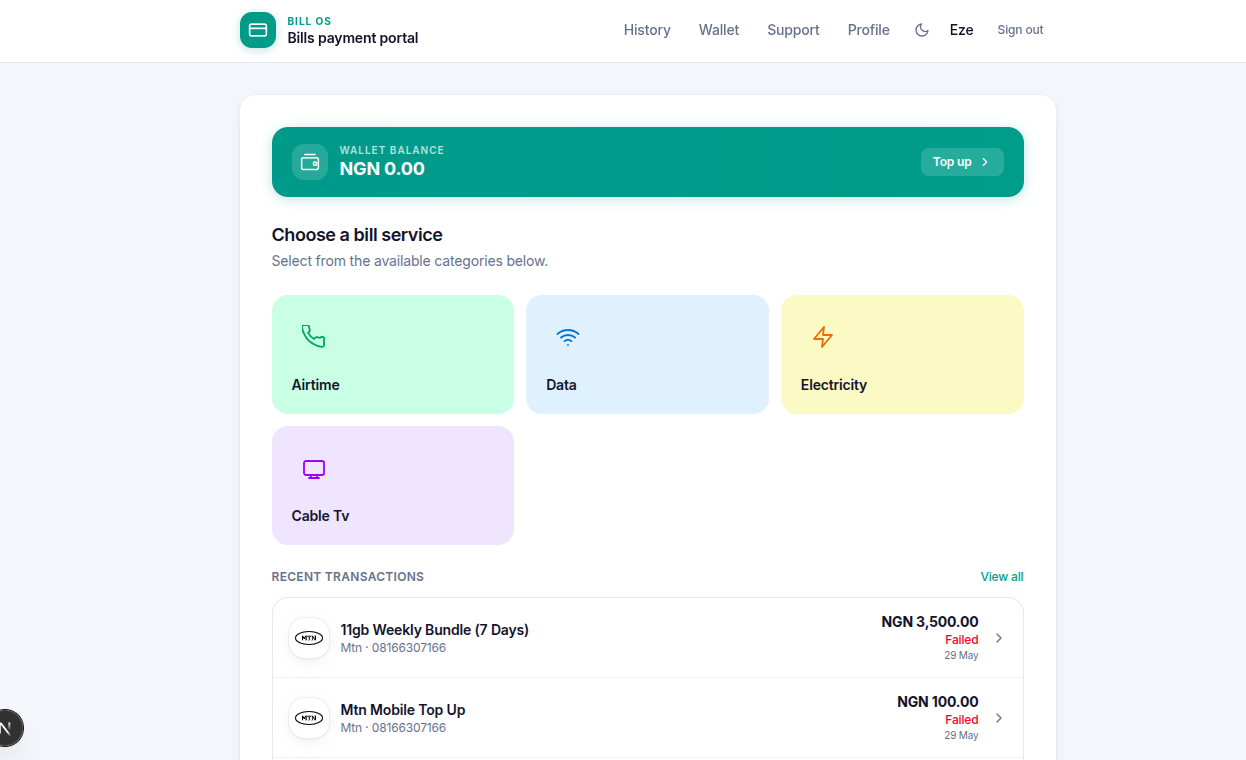
Task: Click 29 May date on Mobile Top Up row
Action: 962,736
